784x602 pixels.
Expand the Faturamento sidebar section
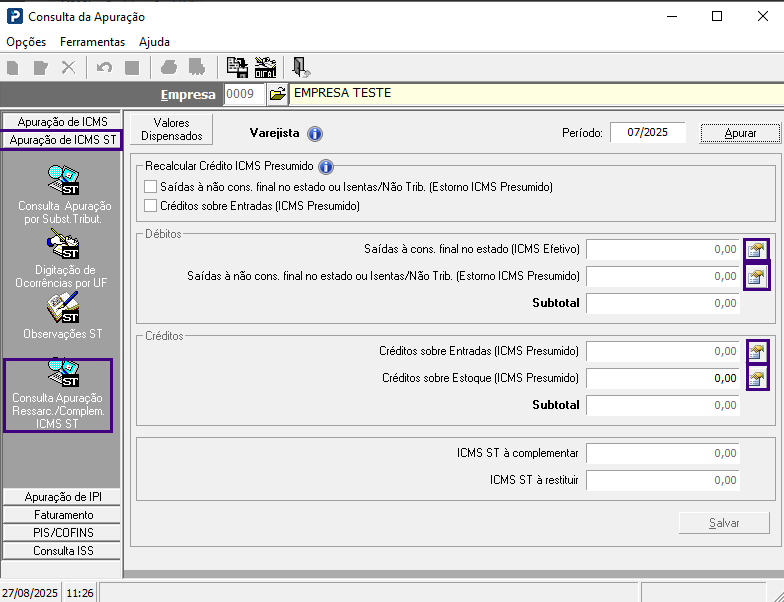pyautogui.click(x=61, y=515)
